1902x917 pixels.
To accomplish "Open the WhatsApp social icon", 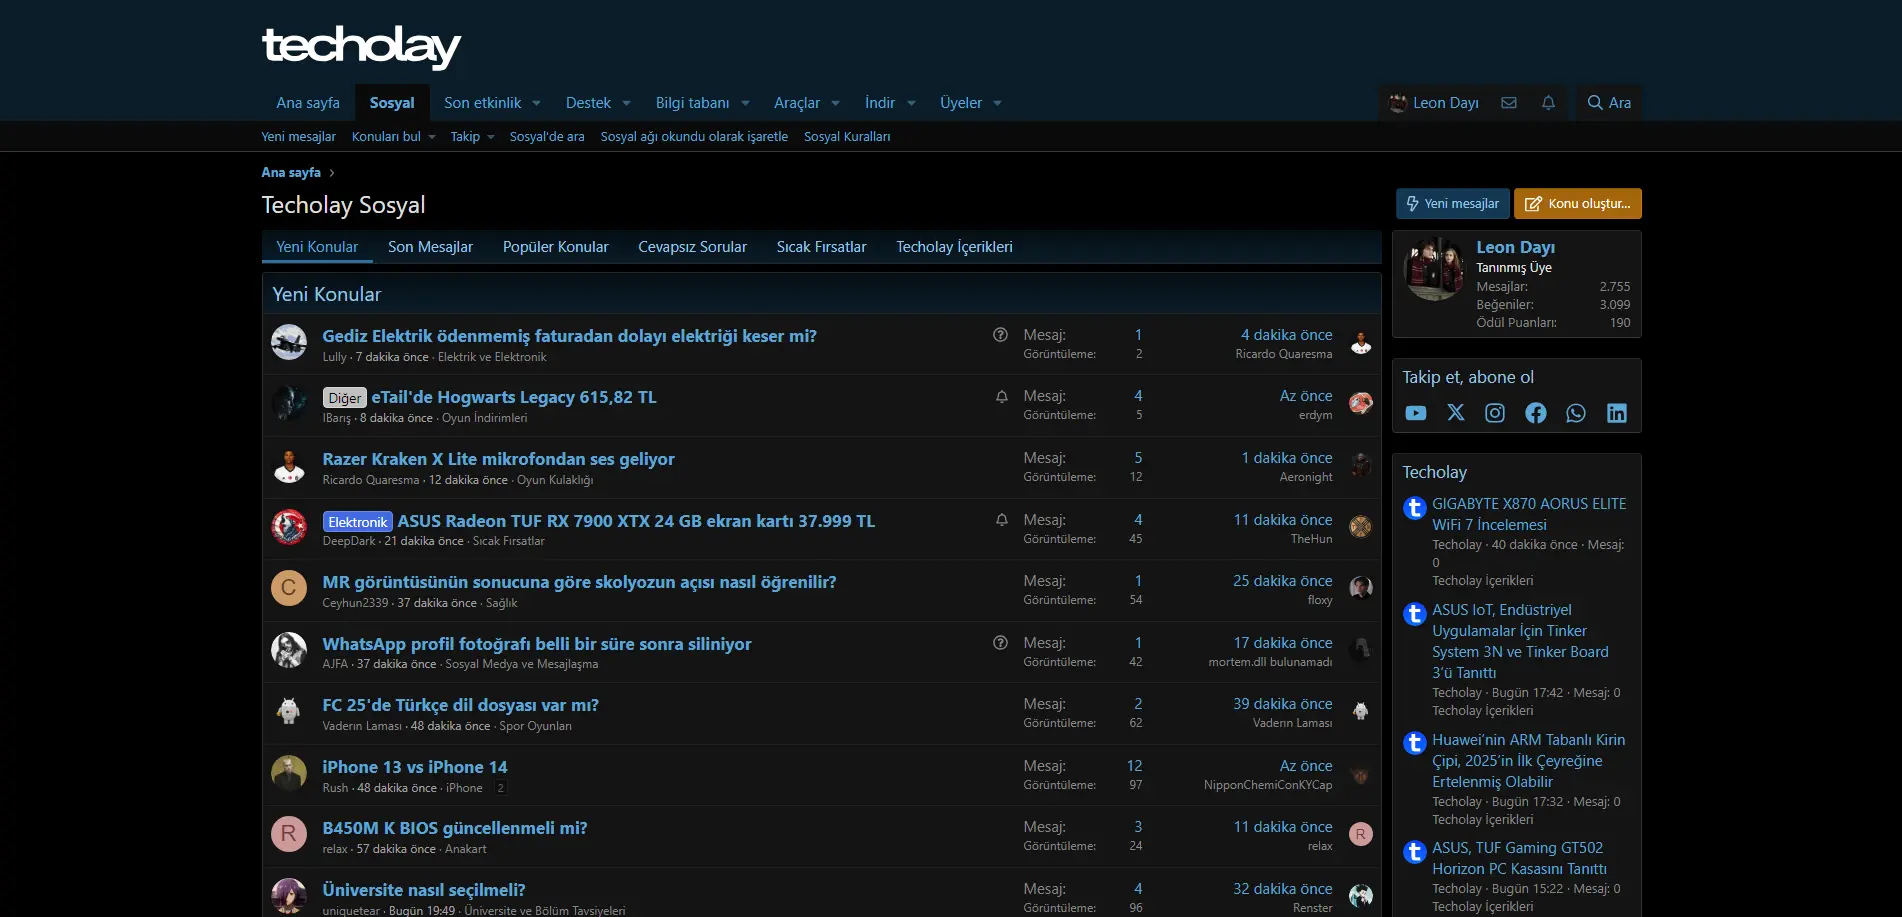I will coord(1576,413).
